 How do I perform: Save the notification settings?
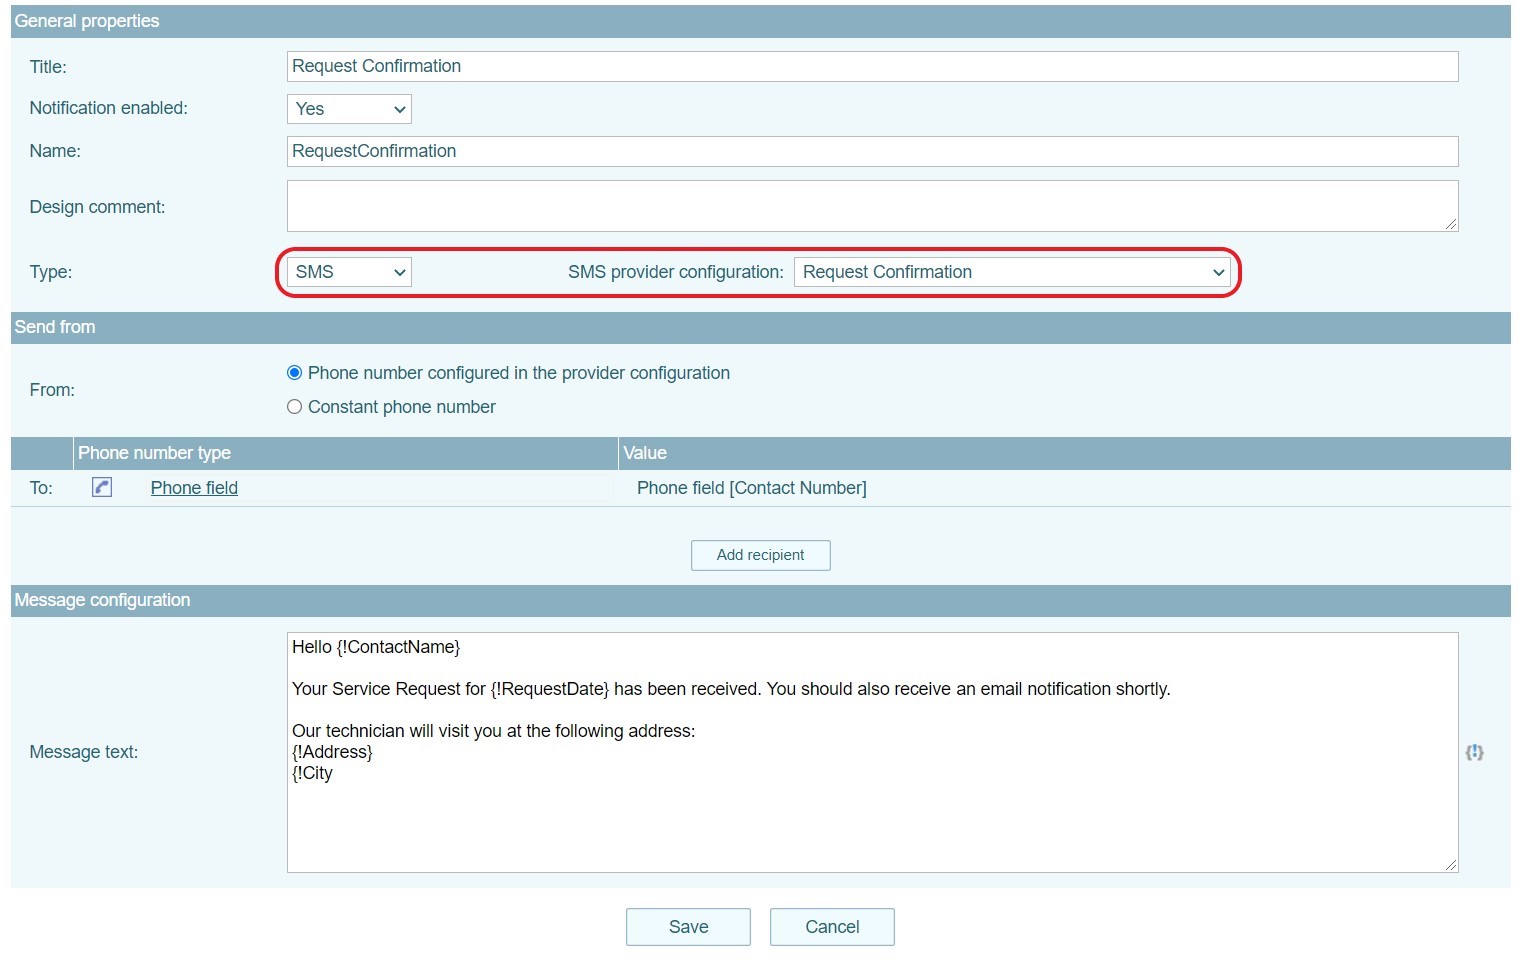point(688,927)
